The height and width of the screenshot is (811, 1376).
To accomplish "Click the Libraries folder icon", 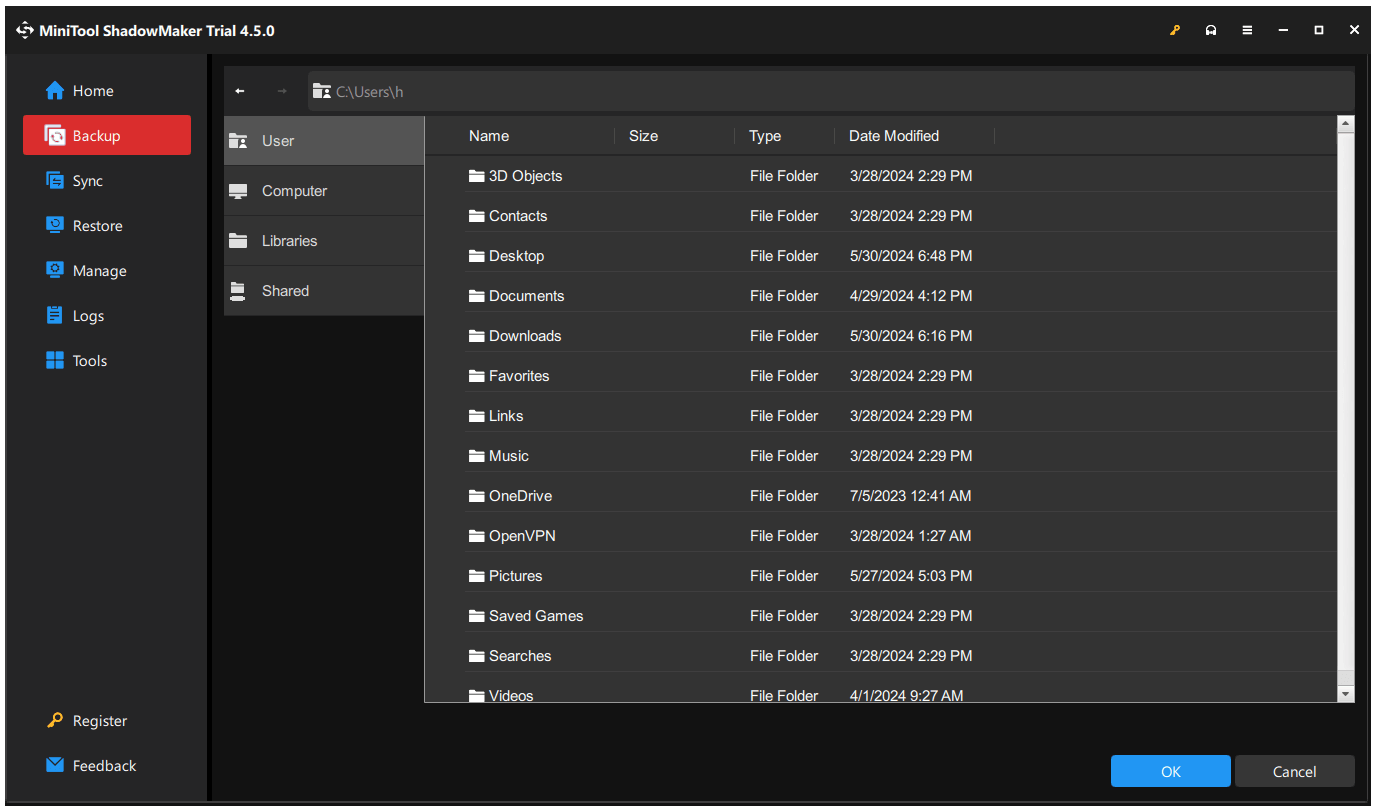I will (237, 241).
